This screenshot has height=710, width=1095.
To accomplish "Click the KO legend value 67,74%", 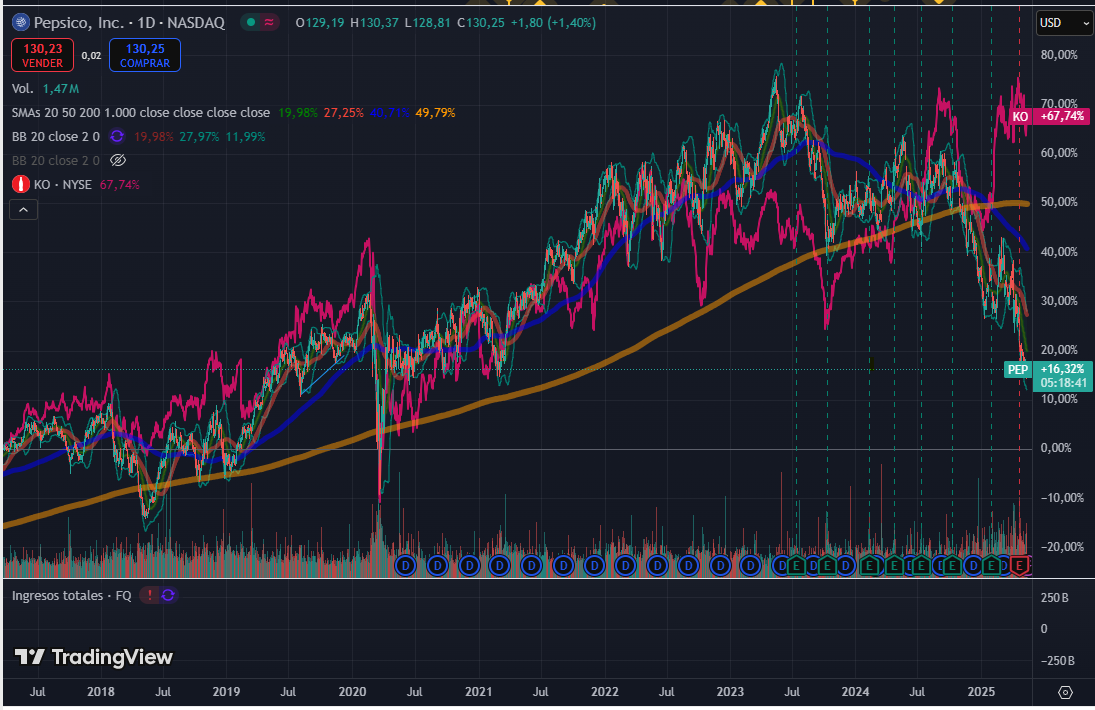I will click(119, 184).
